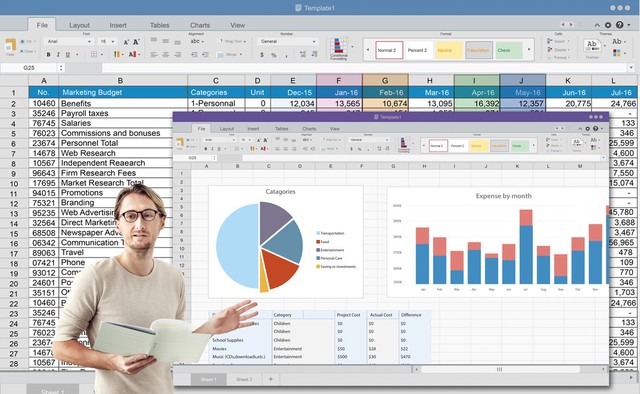Click the font color A icon in back window

(x=132, y=54)
